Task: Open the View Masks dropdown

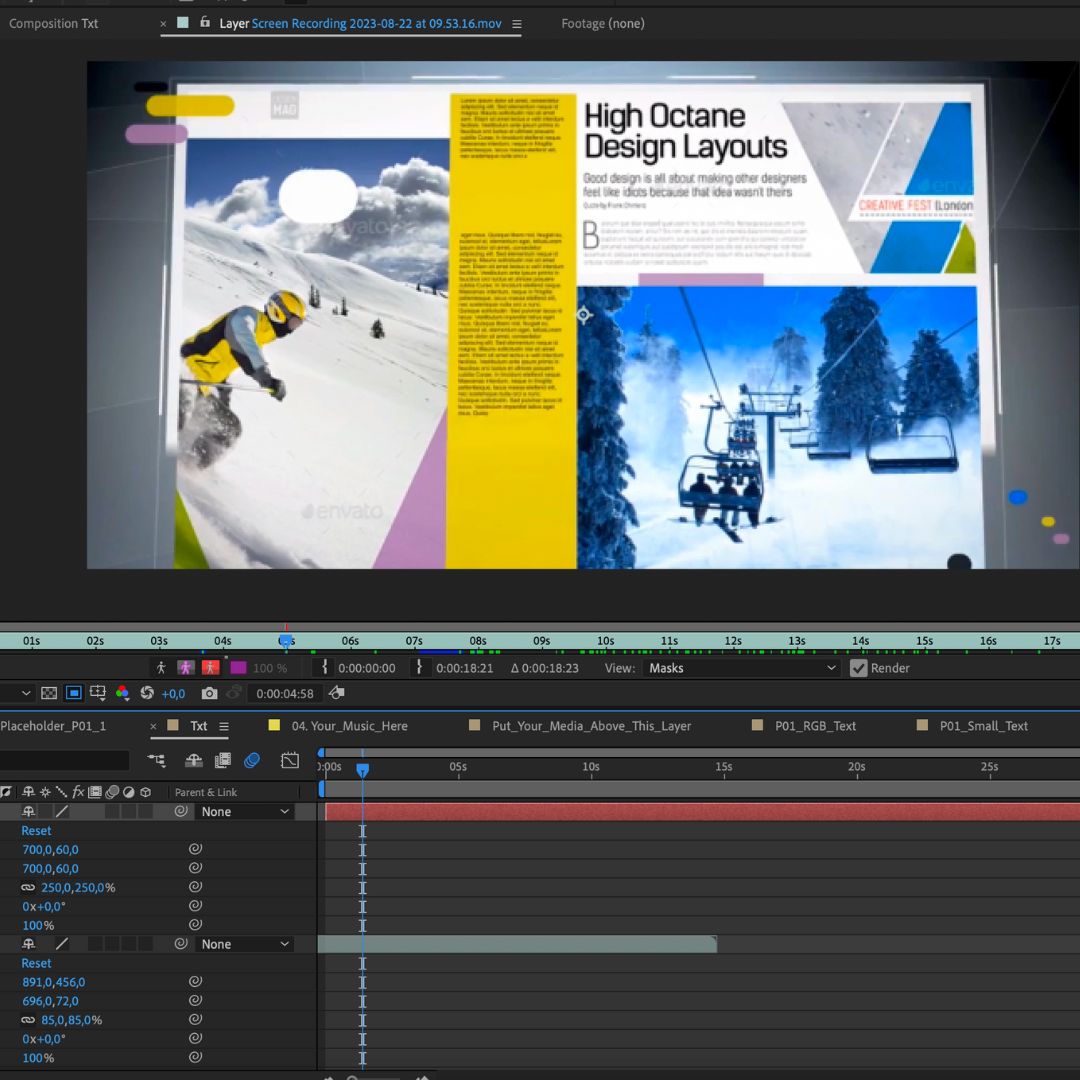Action: 741,668
